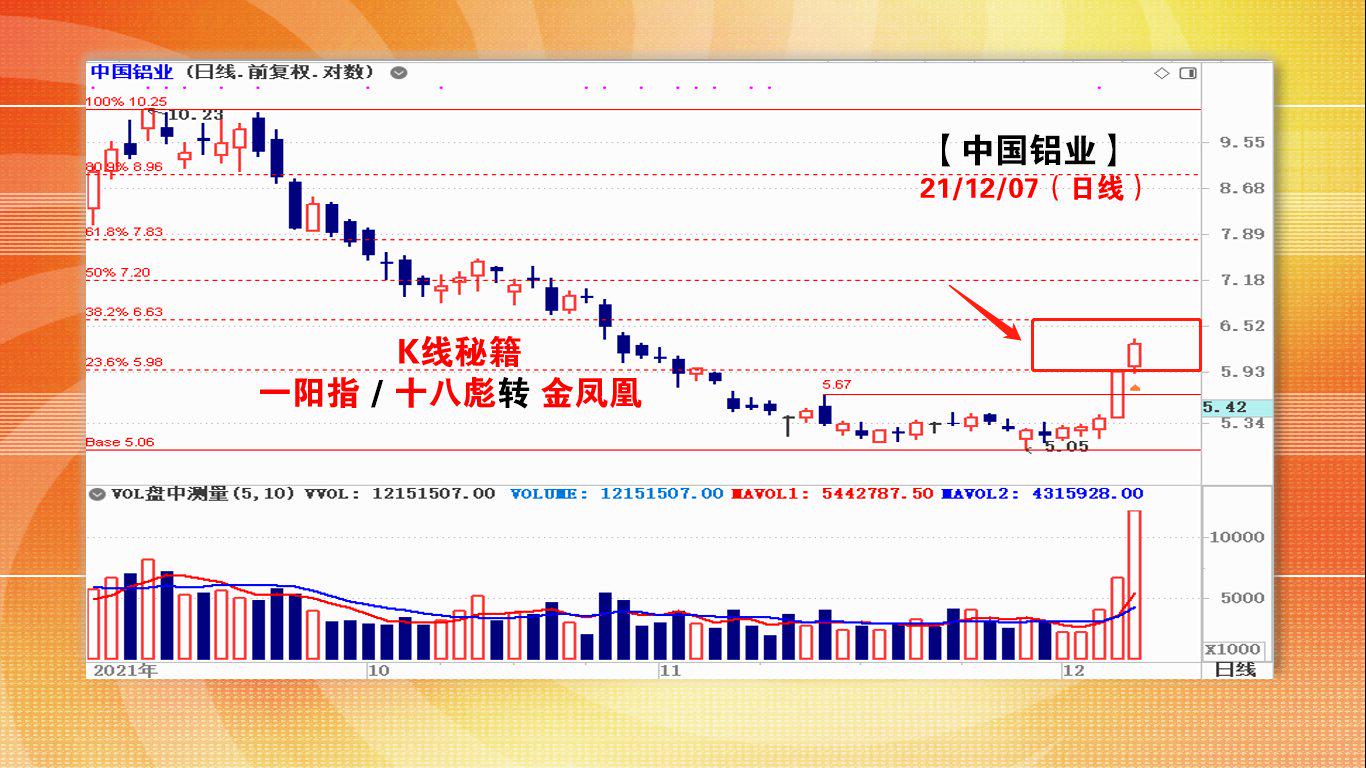
Task: Click the MAVOL1: 5442787.50 readout
Action: [x=832, y=494]
